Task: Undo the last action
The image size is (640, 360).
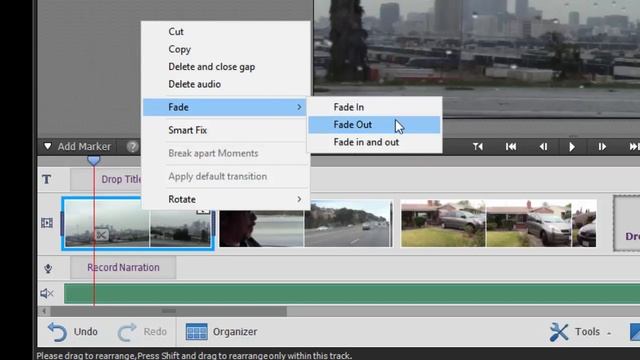Action: [x=73, y=332]
